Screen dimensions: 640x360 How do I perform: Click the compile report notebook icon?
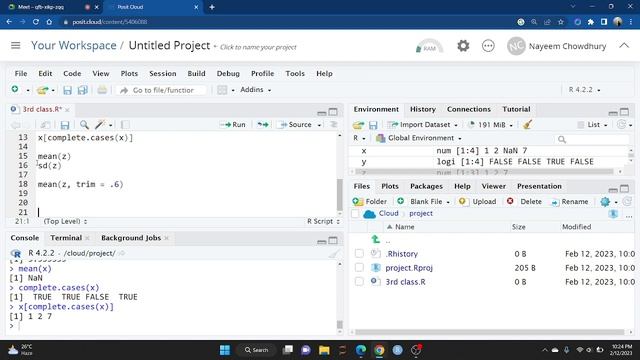pos(125,124)
